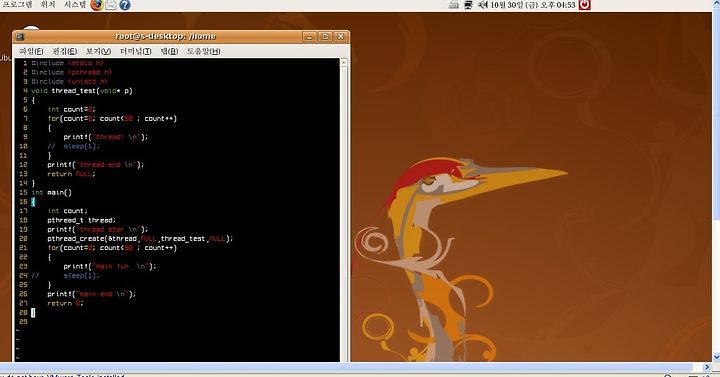720x377 pixels.
Task: Minimize the root@s-desktop terminal window
Action: tap(309, 37)
